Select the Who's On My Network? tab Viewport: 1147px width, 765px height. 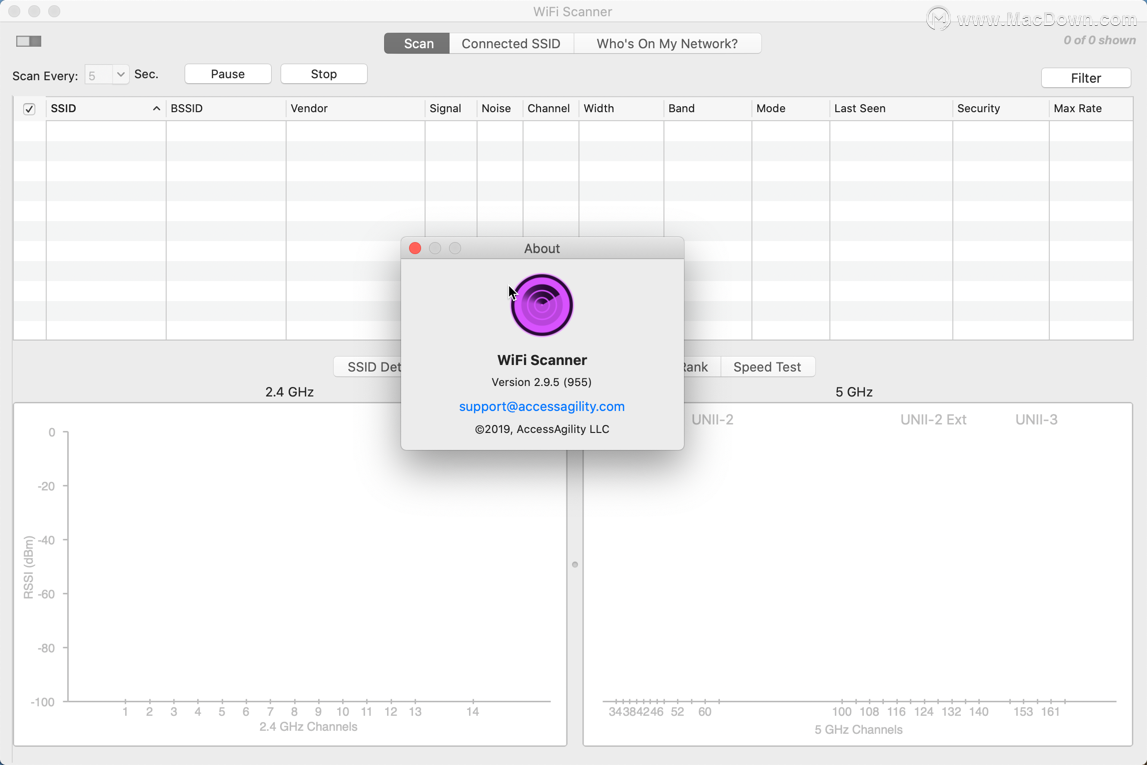pyautogui.click(x=667, y=44)
